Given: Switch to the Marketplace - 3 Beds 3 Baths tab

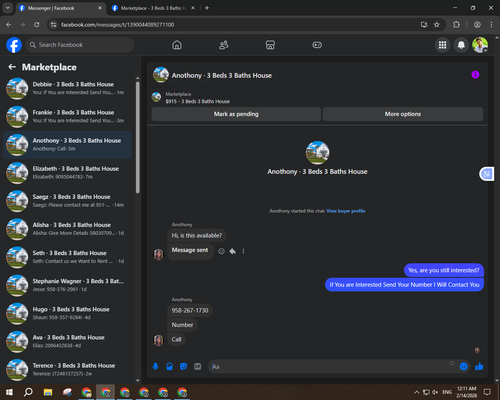Looking at the screenshot, I should (x=153, y=8).
